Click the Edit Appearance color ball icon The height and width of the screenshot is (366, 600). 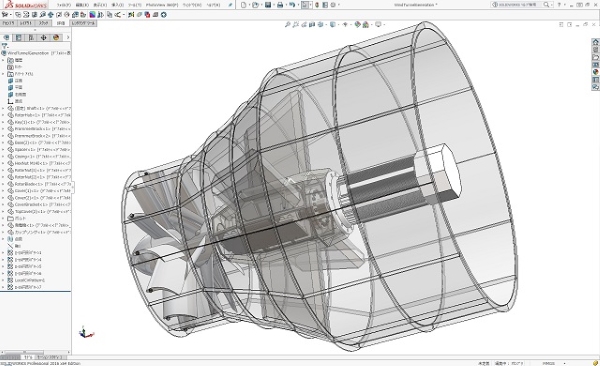357,25
